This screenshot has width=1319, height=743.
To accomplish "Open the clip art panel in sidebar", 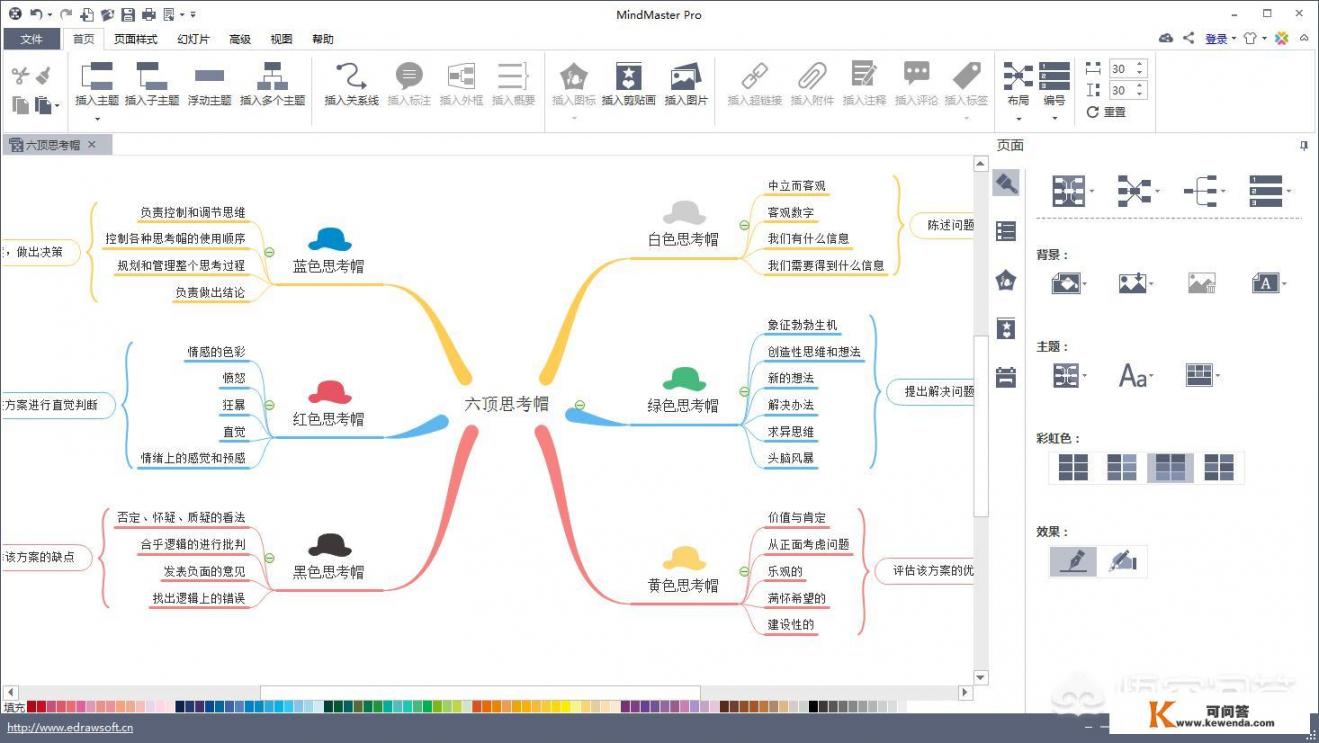I will [x=1006, y=328].
